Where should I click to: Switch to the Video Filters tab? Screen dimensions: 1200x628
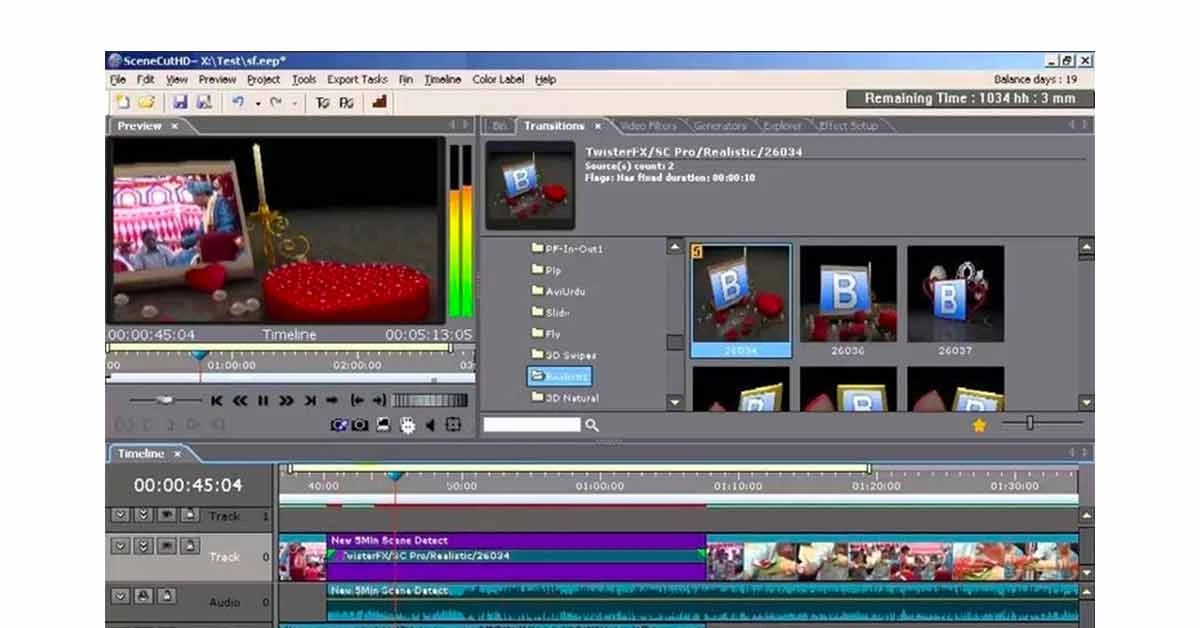(650, 125)
